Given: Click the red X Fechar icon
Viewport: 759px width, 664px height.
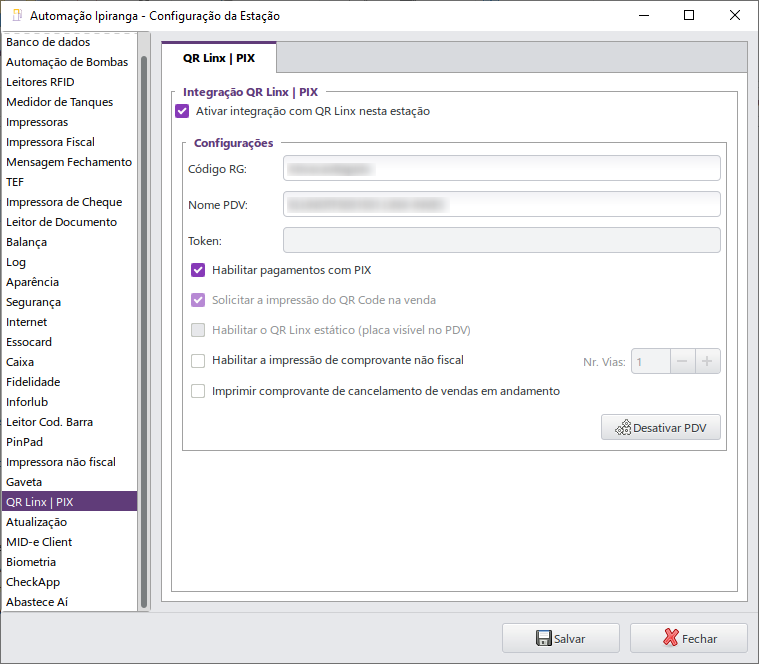Looking at the screenshot, I should tap(670, 637).
